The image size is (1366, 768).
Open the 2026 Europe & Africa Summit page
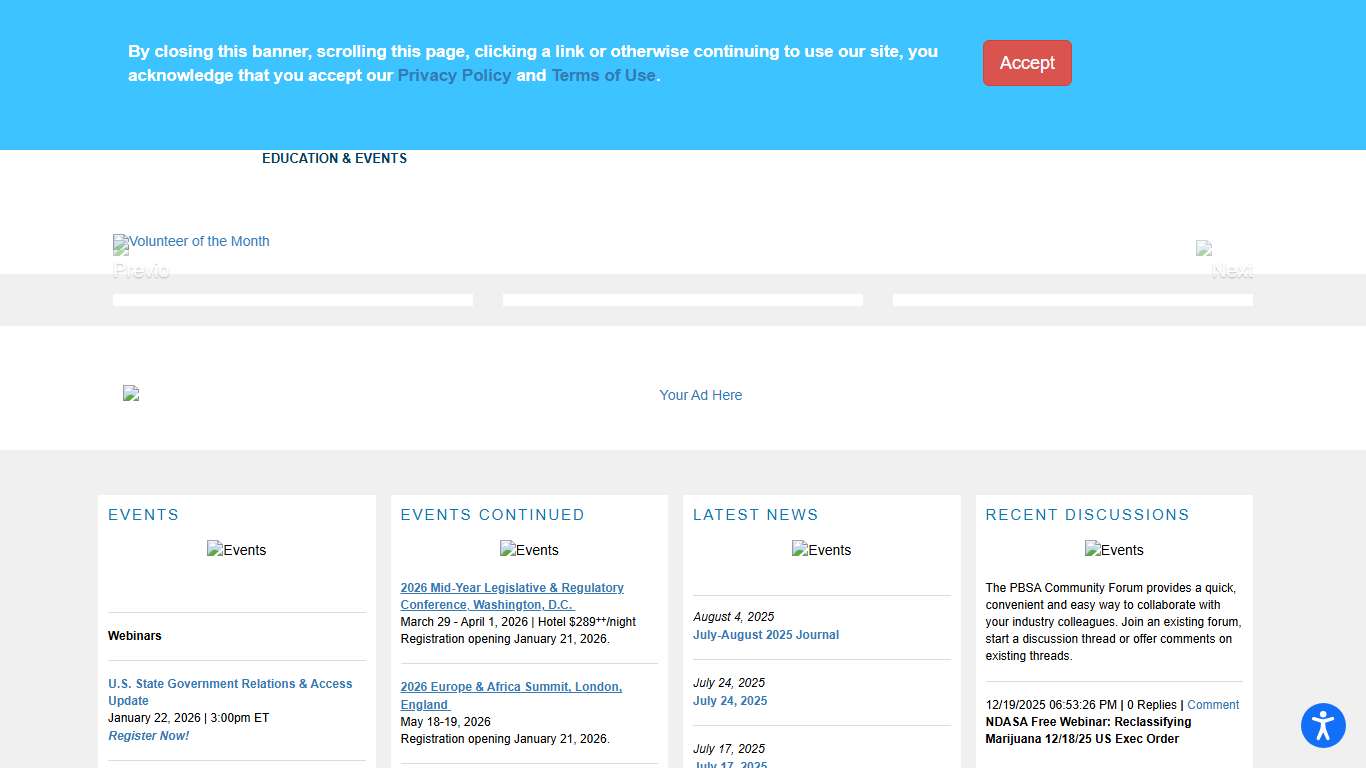(x=511, y=695)
